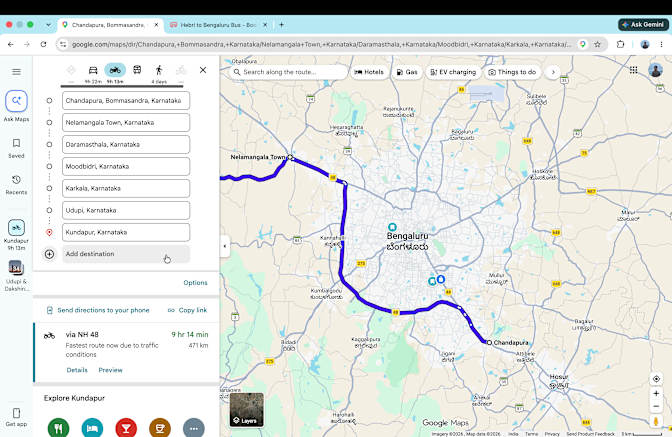
Task: Select motorcycle travel mode
Action: click(x=115, y=70)
